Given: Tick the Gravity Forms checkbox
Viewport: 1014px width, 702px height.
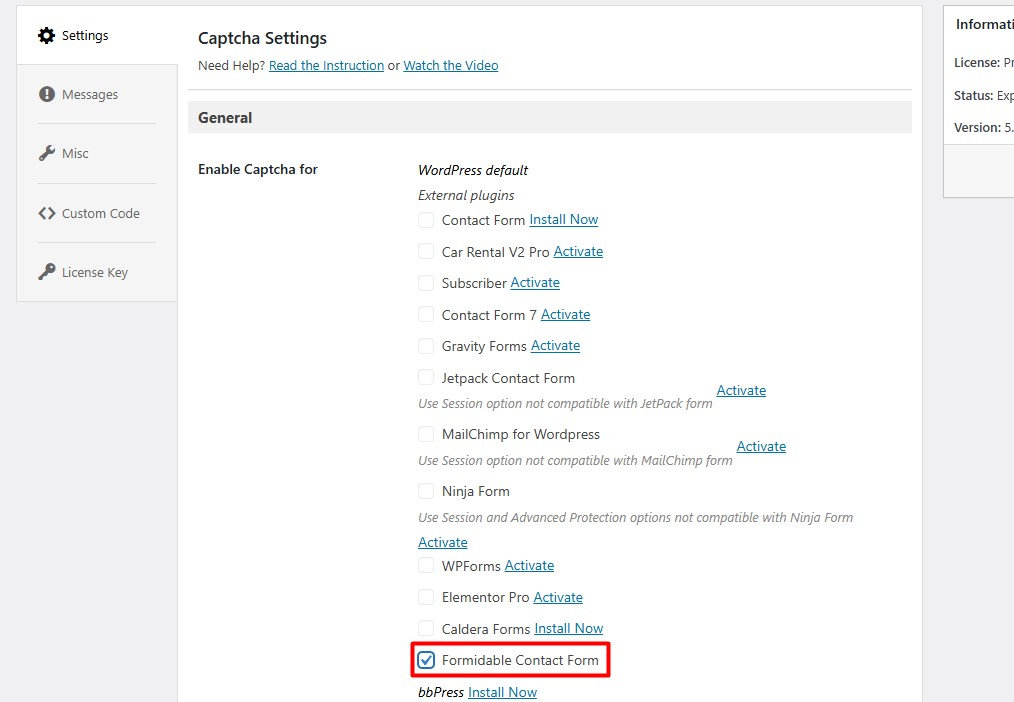Looking at the screenshot, I should (x=426, y=346).
